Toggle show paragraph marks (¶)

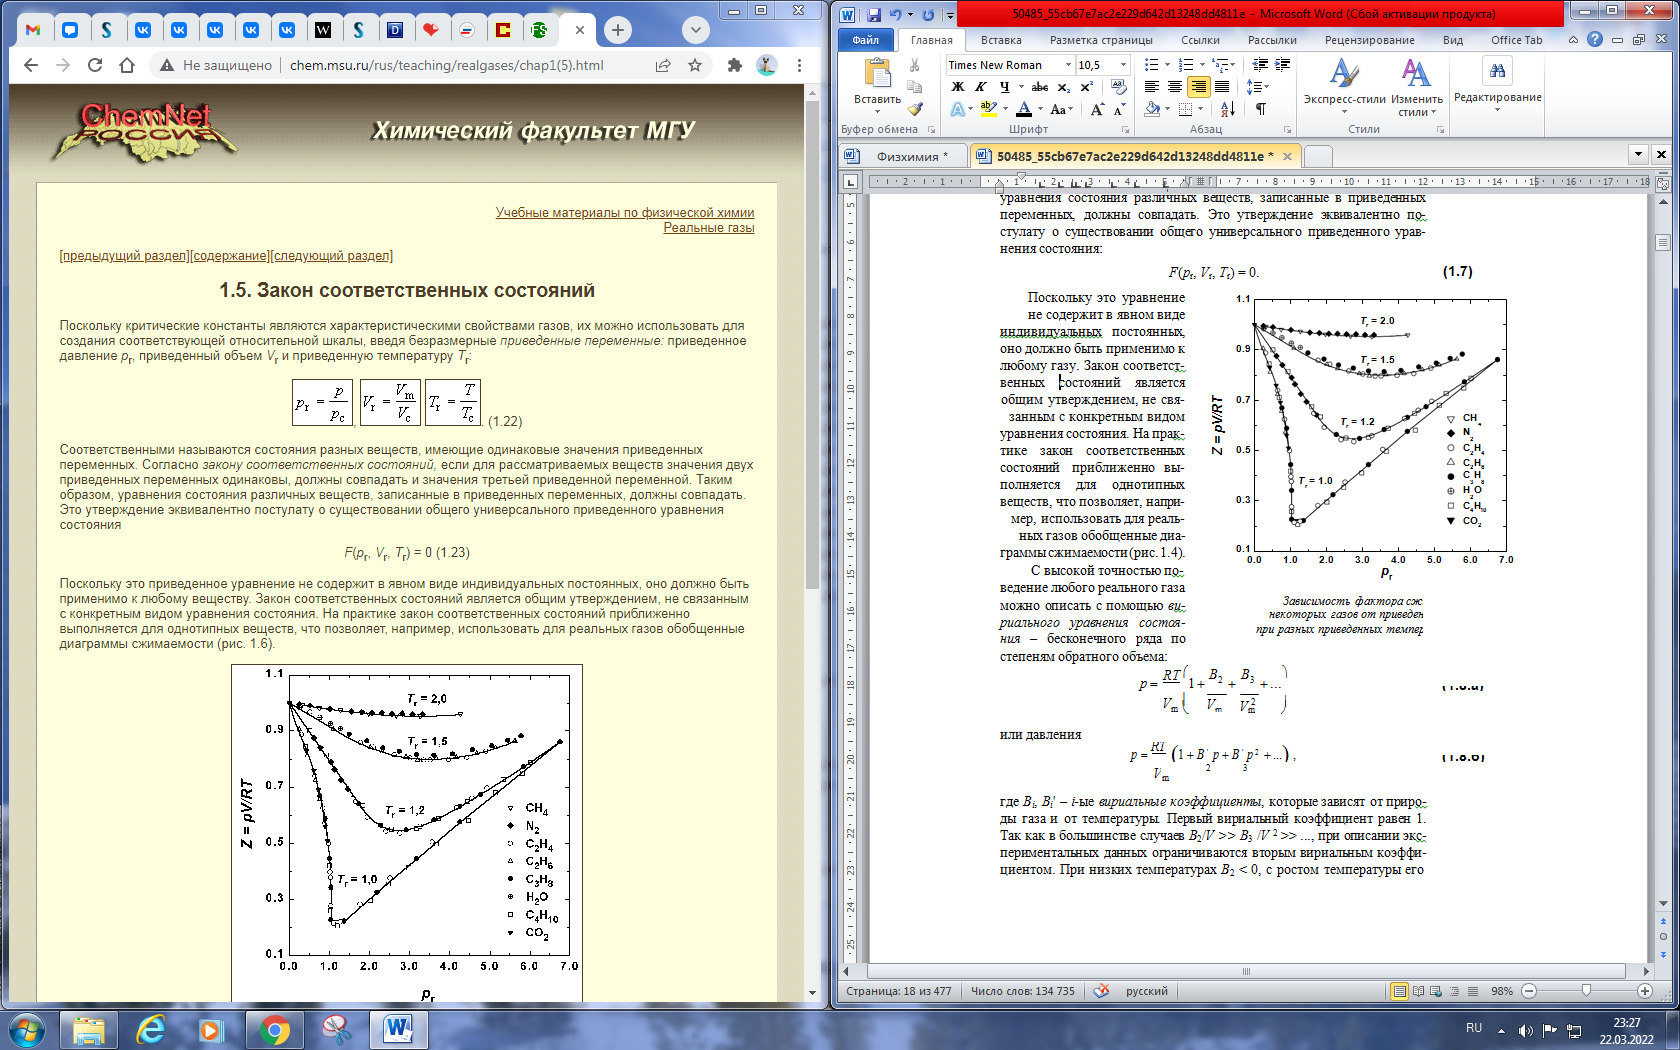click(x=1261, y=109)
